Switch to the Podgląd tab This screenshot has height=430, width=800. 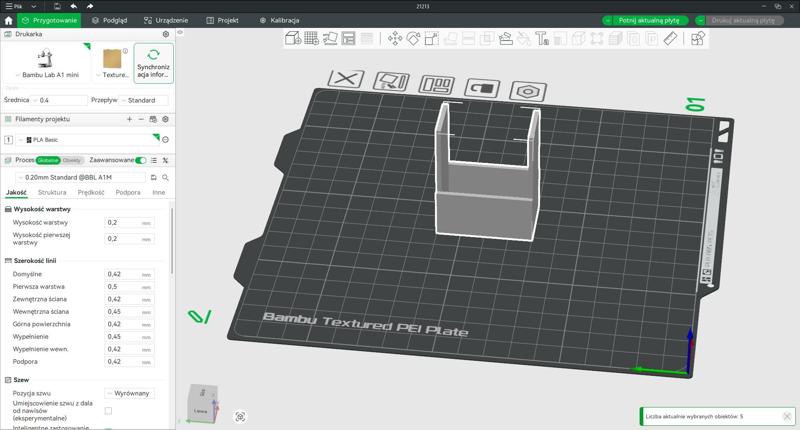pos(110,20)
